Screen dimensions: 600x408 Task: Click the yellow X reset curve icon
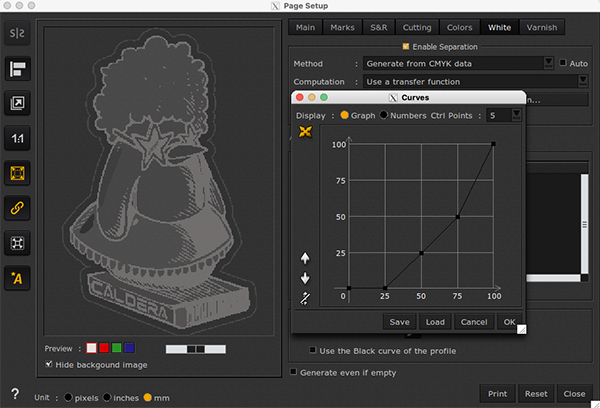(x=305, y=132)
